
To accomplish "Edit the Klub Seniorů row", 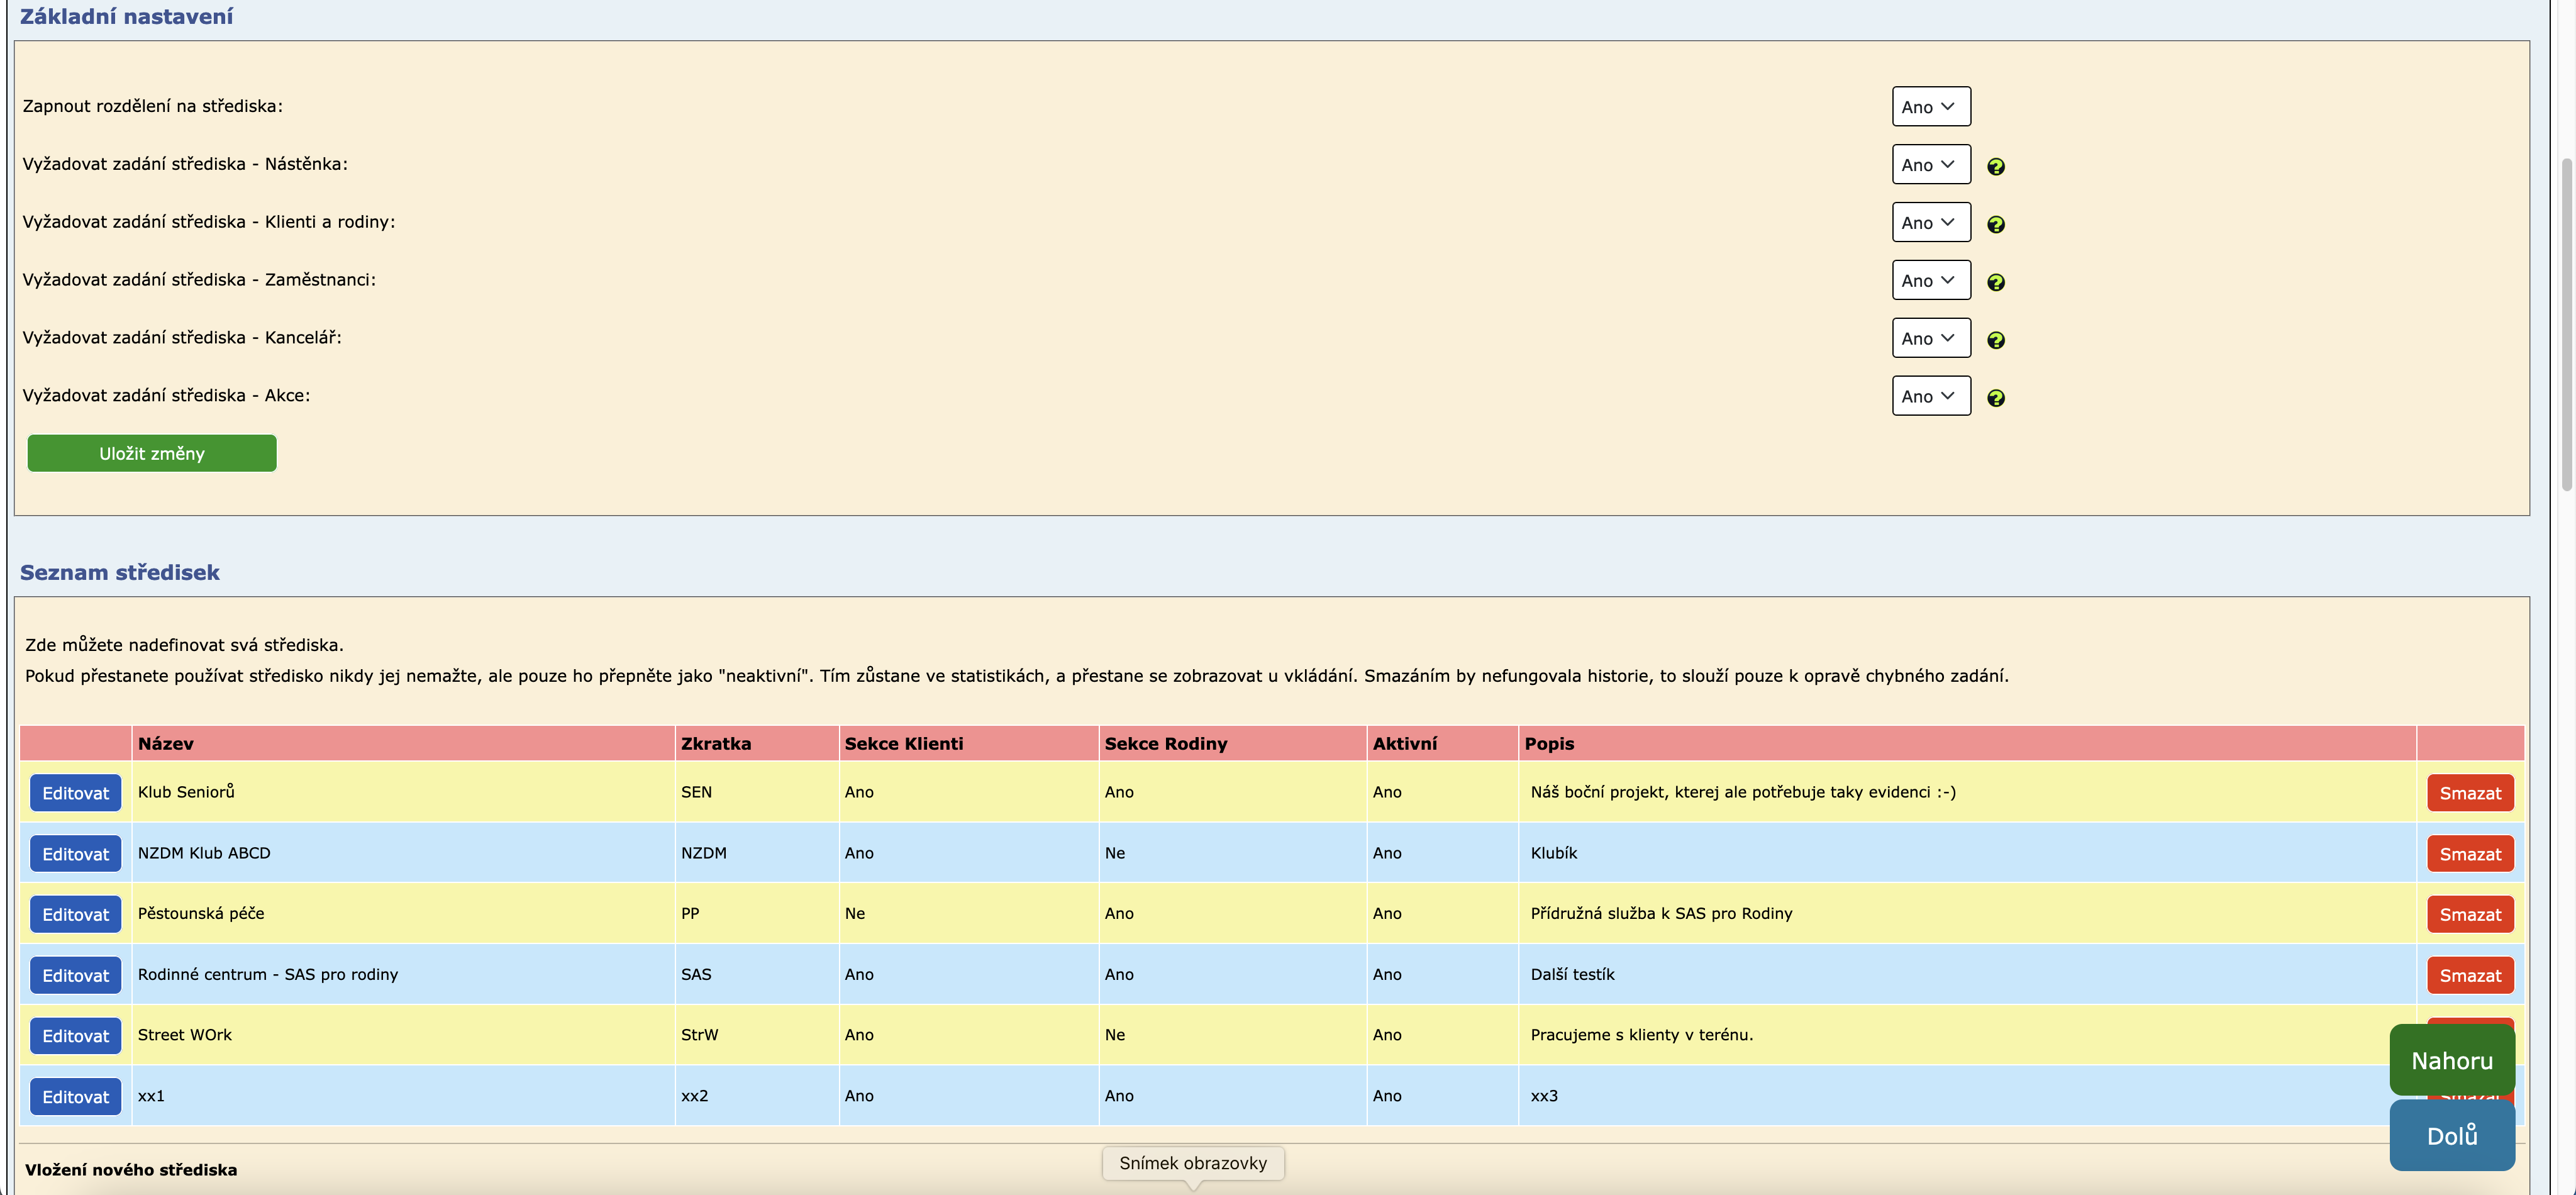I will click(x=75, y=793).
